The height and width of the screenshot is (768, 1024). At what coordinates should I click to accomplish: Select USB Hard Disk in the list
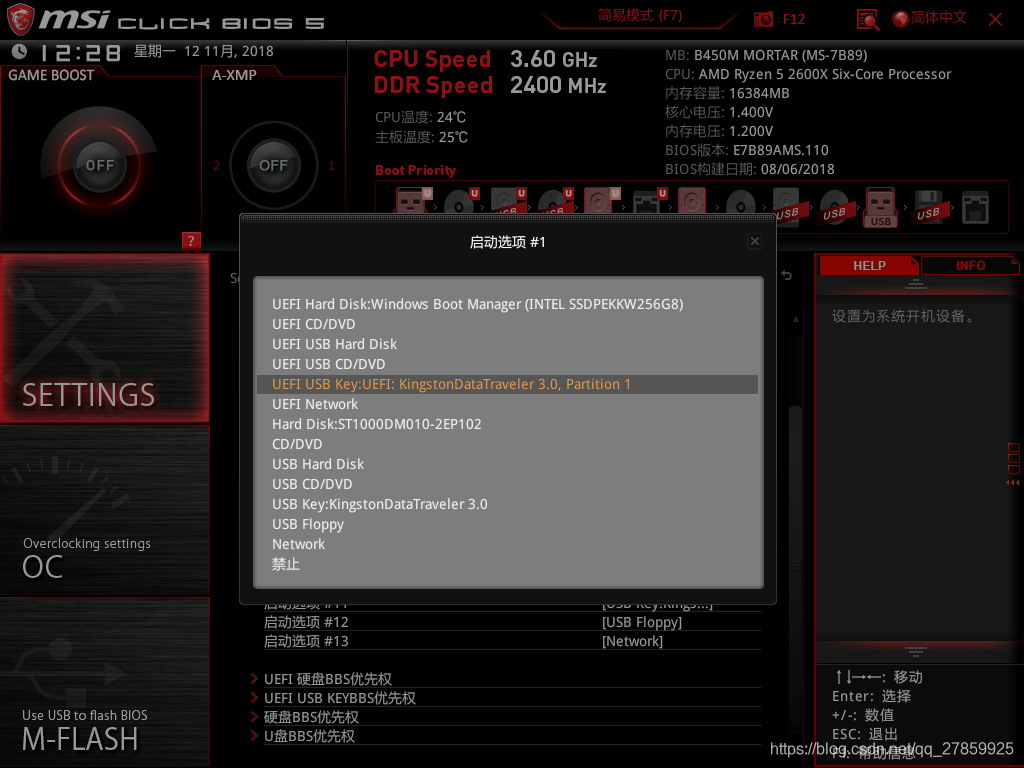(507, 464)
